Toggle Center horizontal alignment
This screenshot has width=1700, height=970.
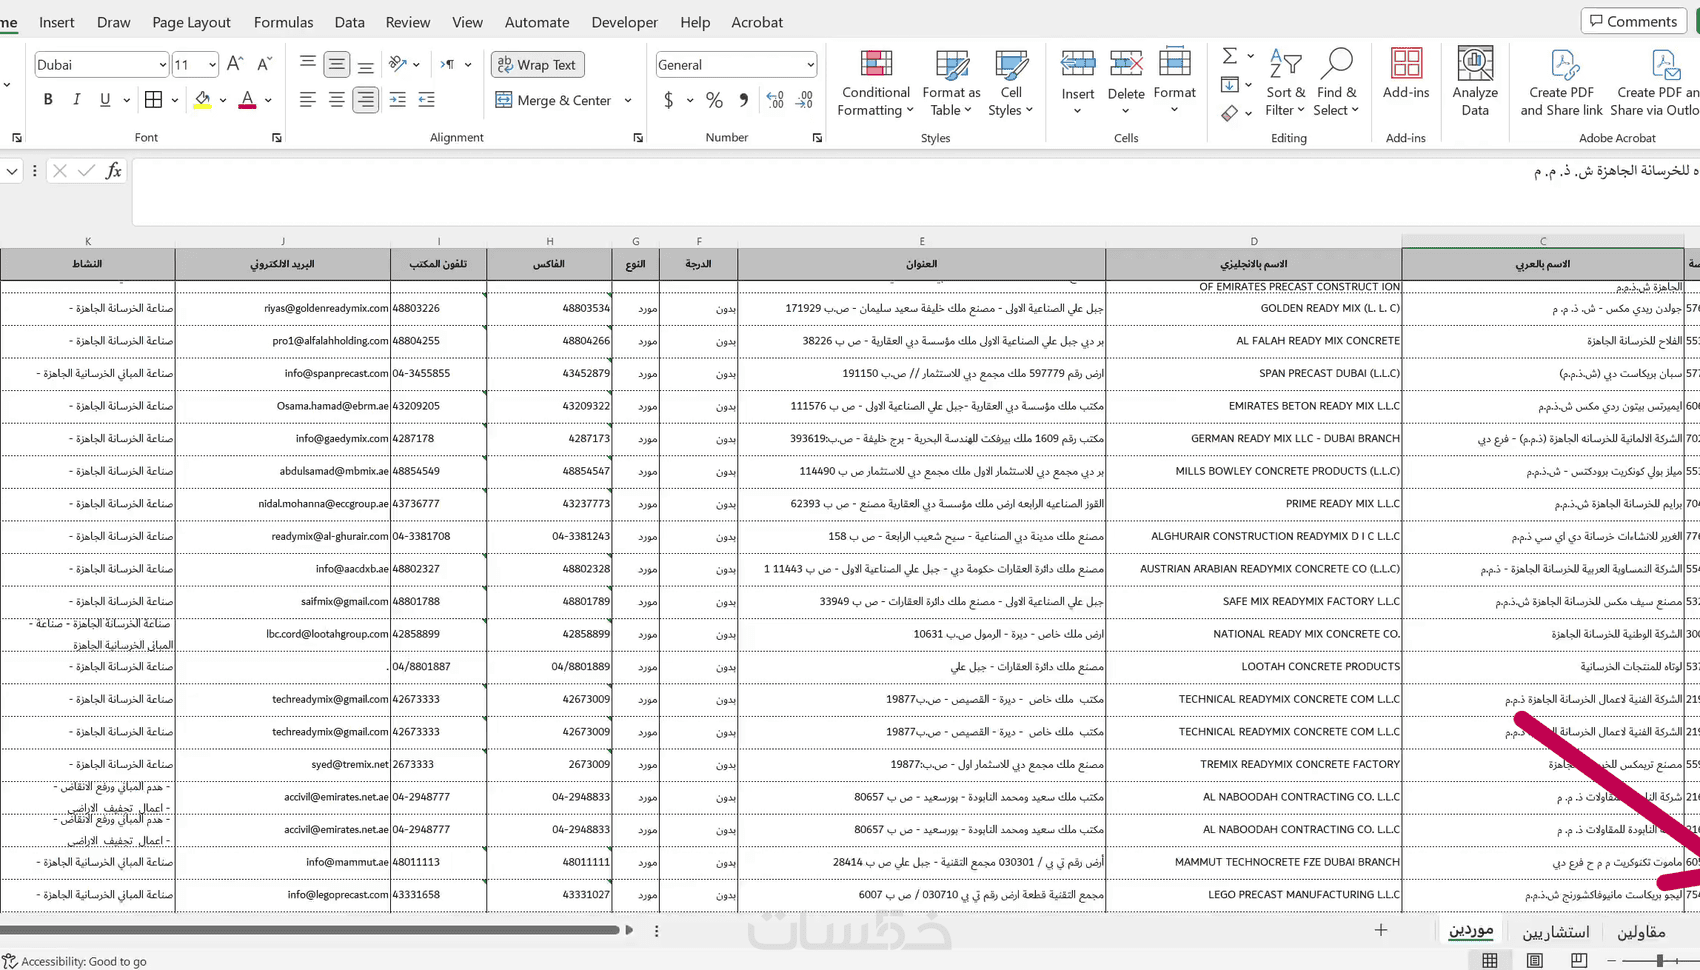(337, 100)
